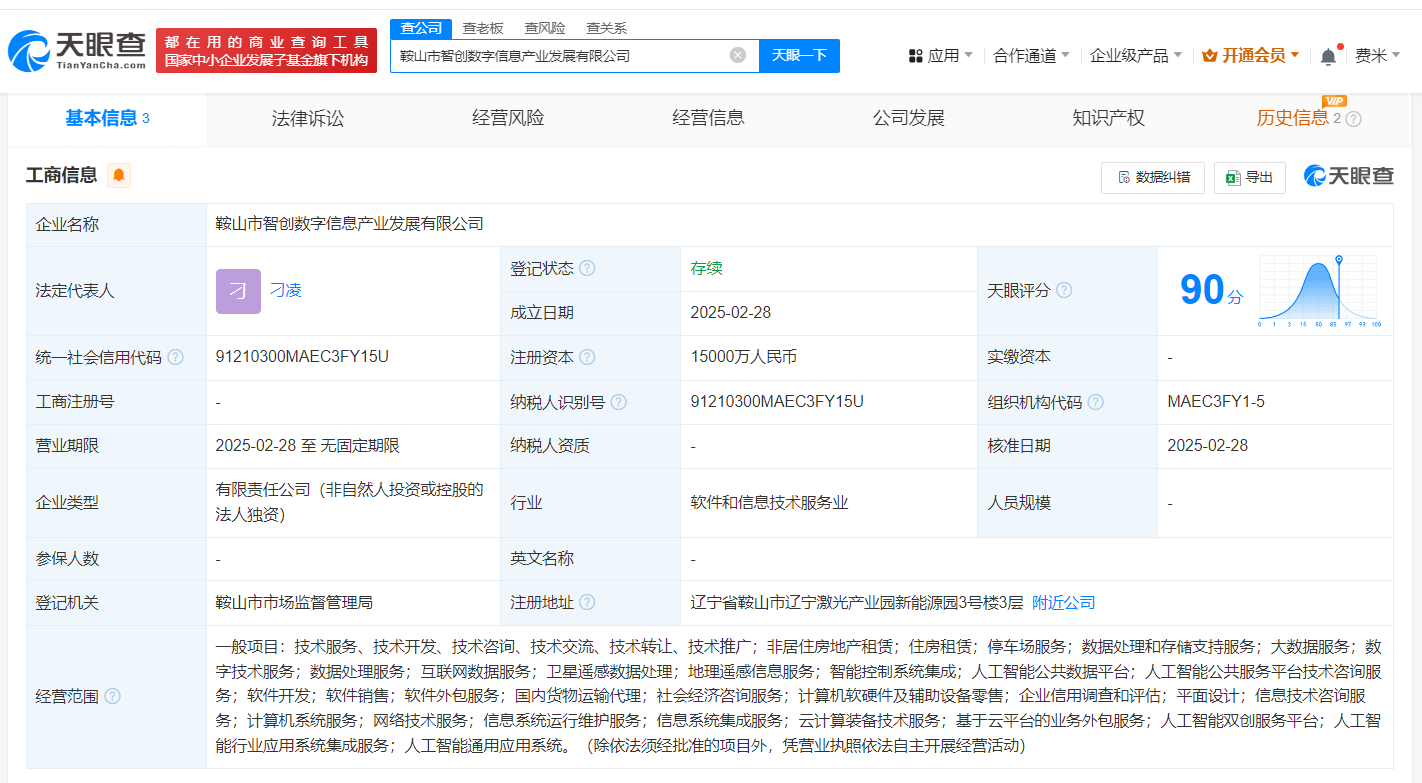Click the company name search input field
The height and width of the screenshot is (783, 1422).
click(x=560, y=56)
